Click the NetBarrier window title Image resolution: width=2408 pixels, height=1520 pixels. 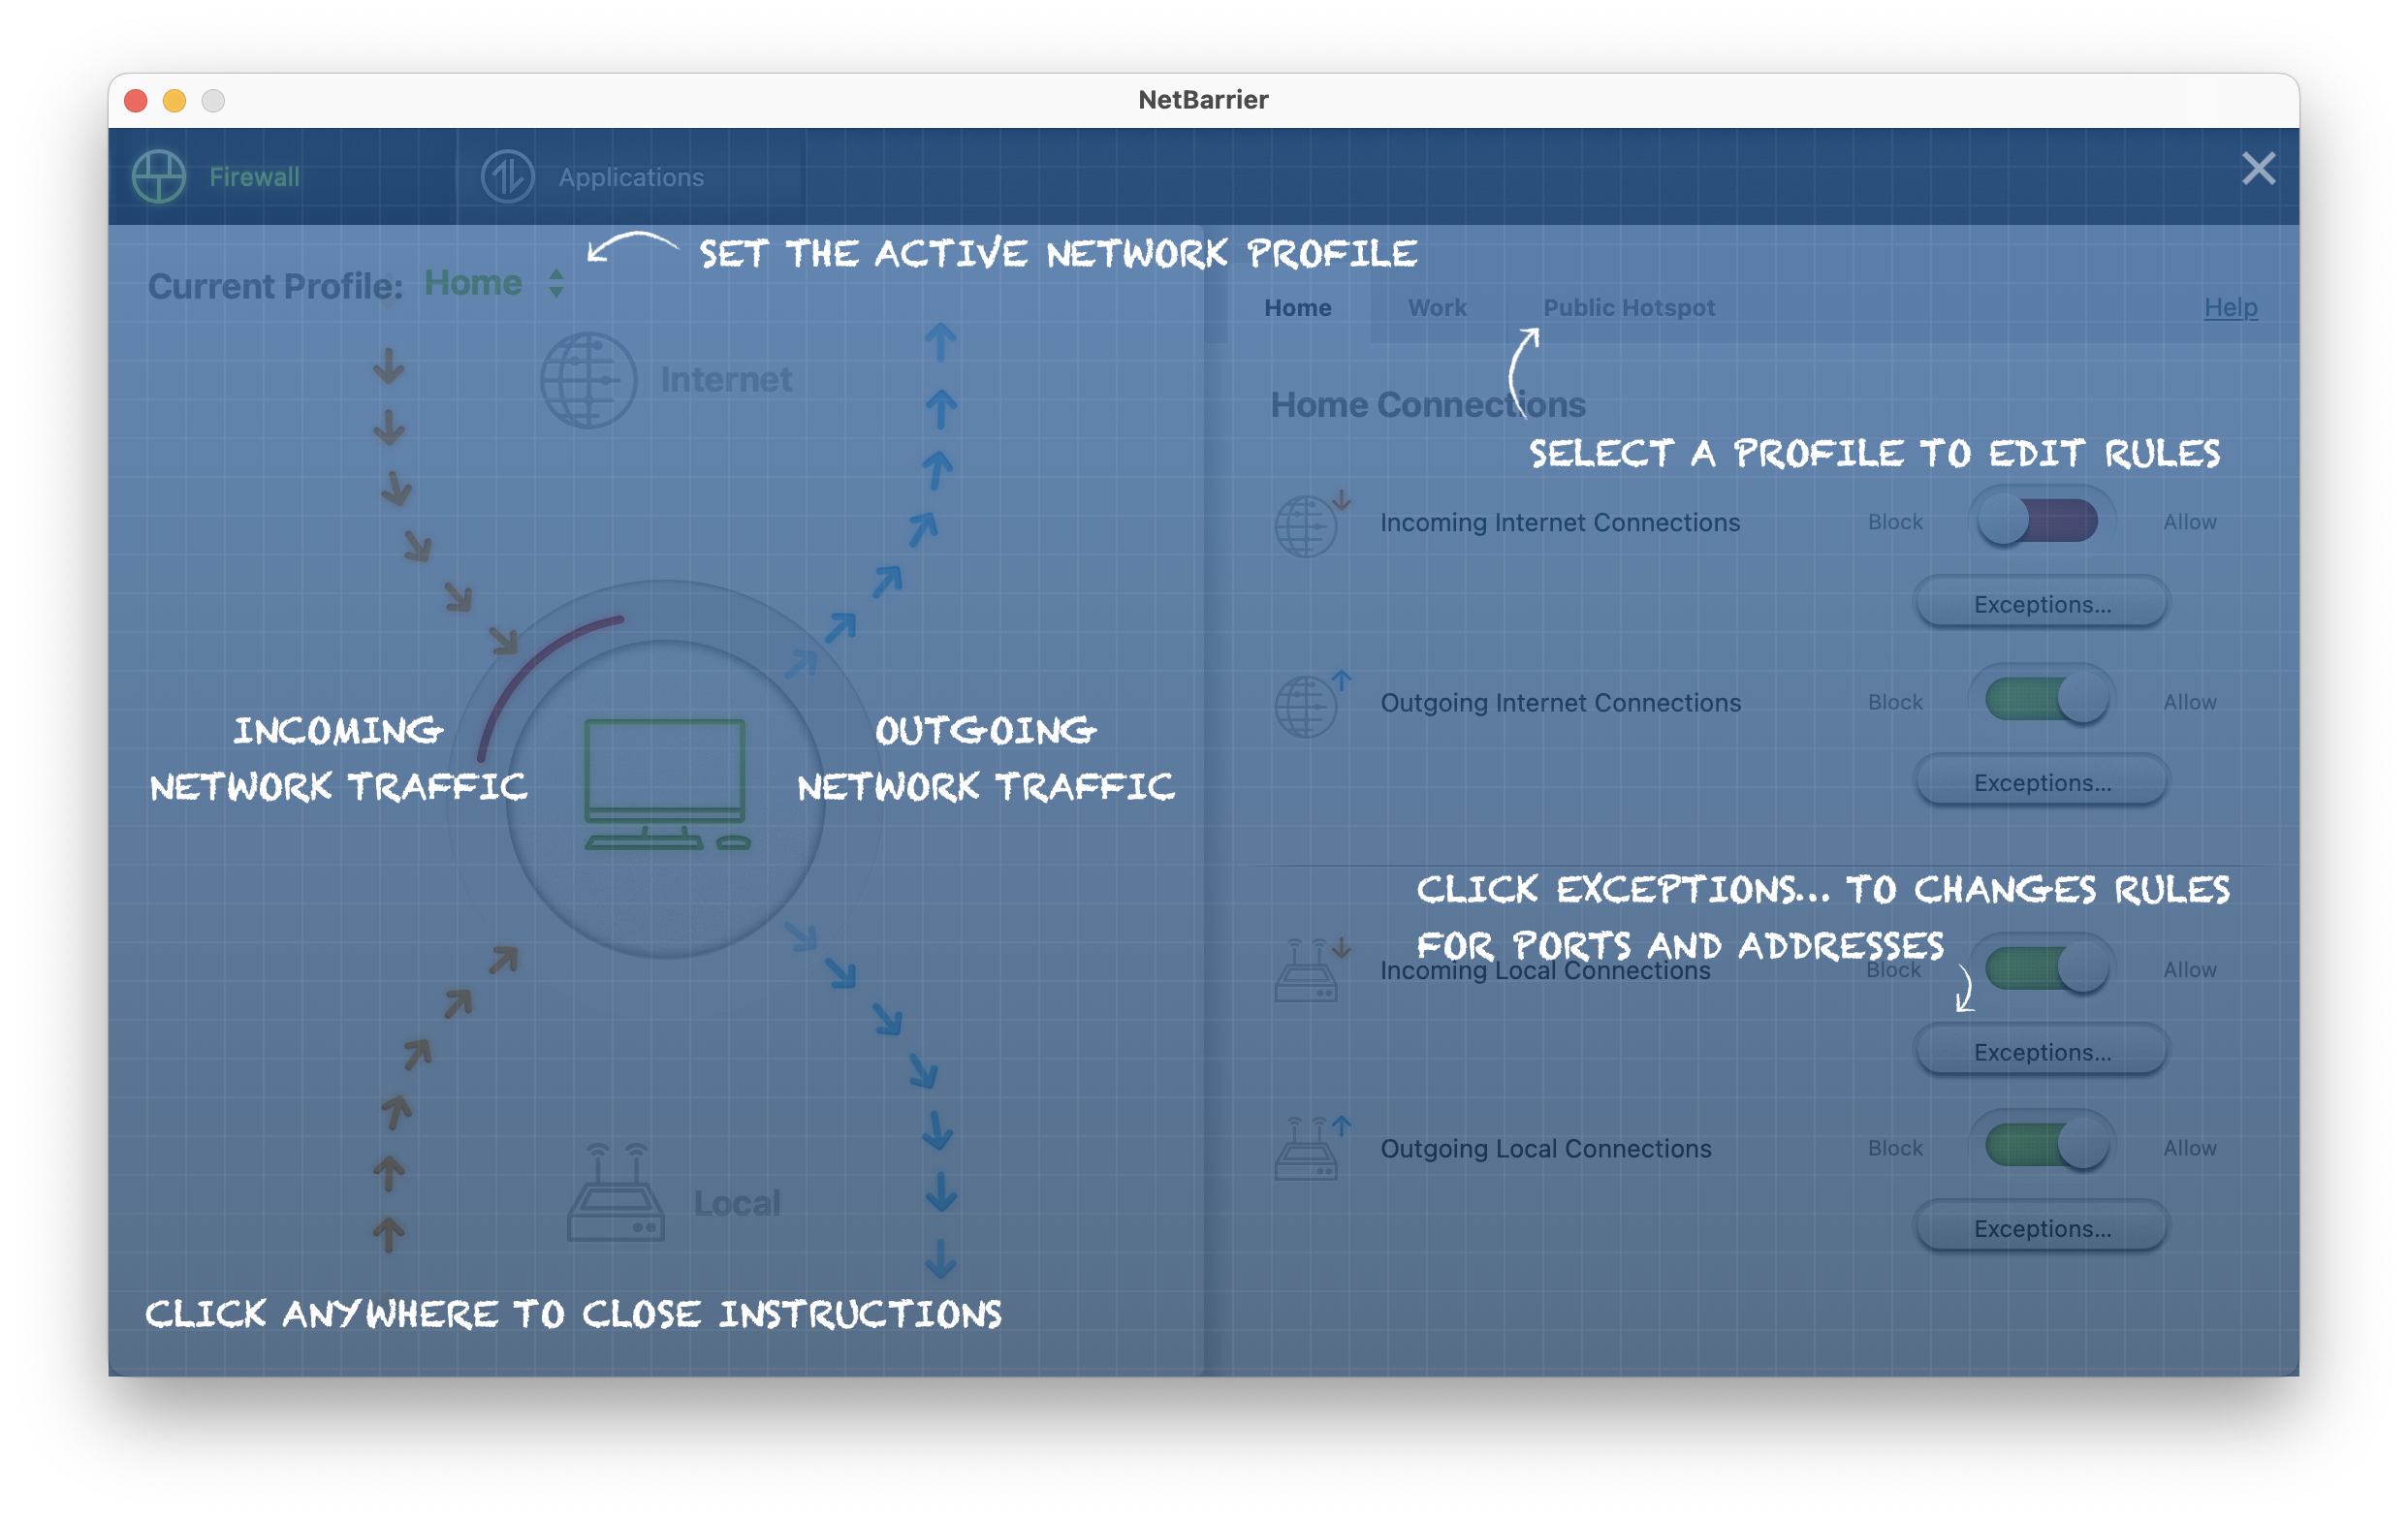pyautogui.click(x=1203, y=100)
